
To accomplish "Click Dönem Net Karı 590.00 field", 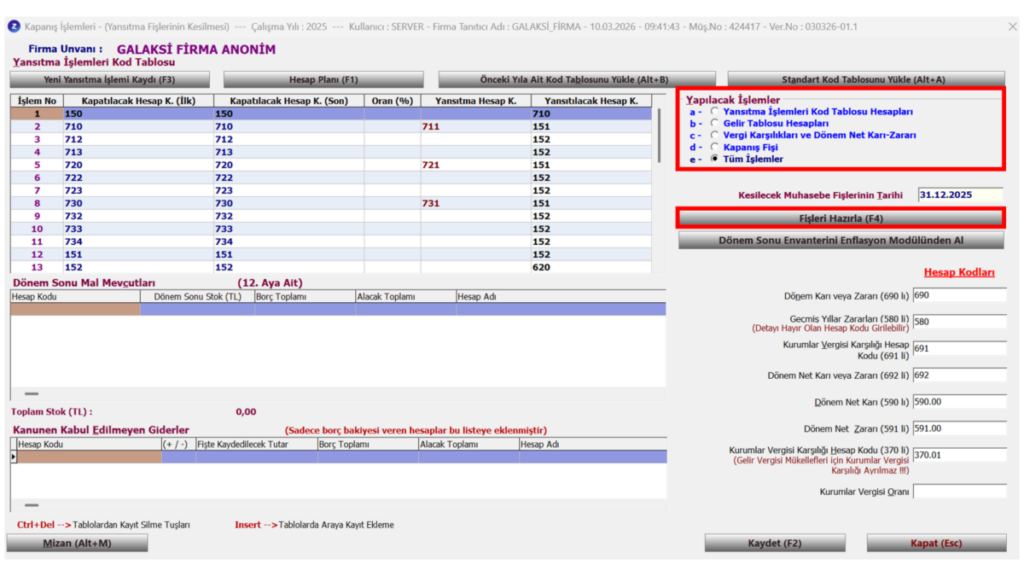I will 959,402.
